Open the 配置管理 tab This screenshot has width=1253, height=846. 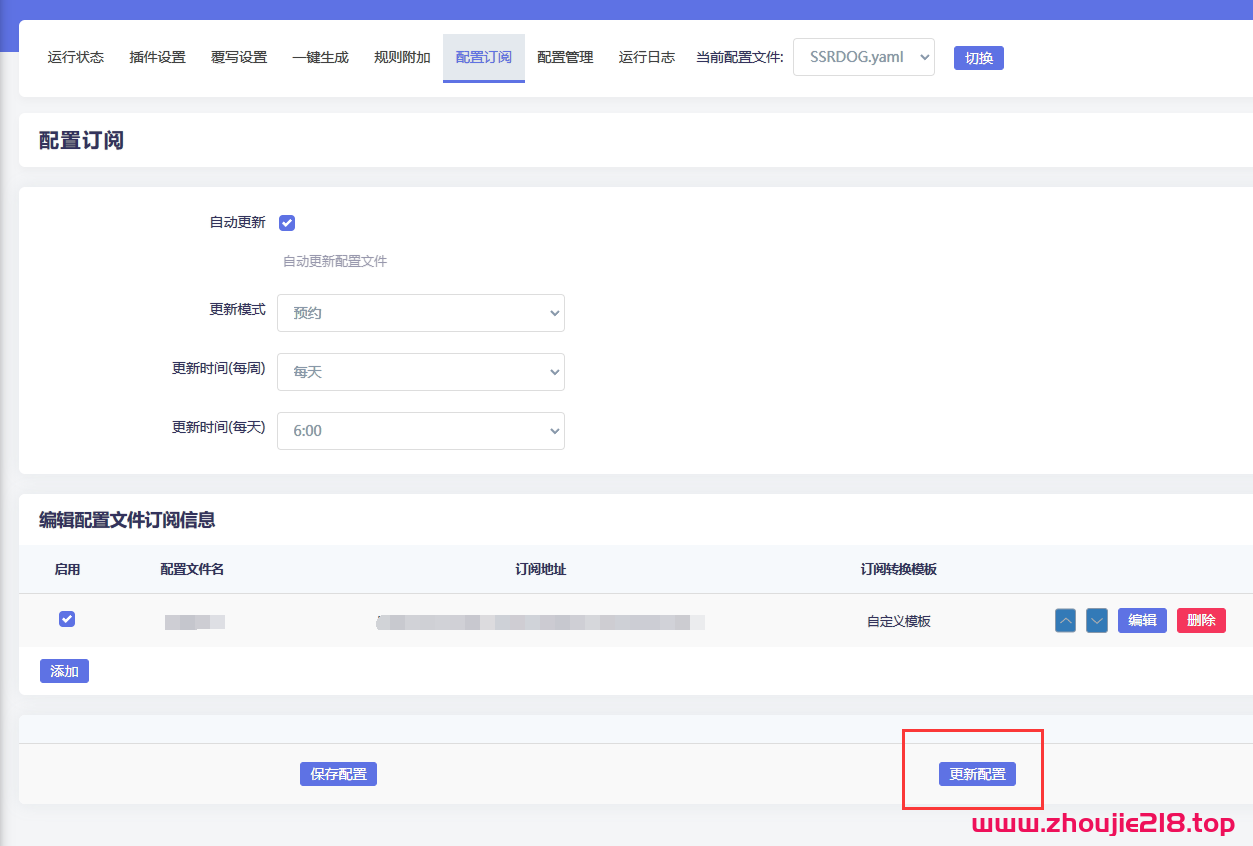pos(565,57)
